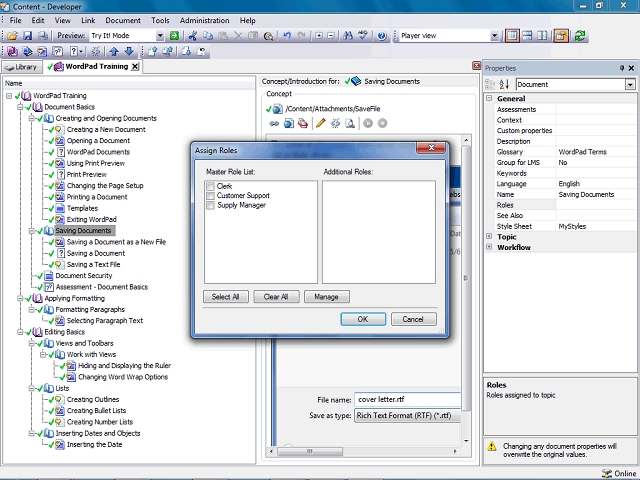Select Document Security in outline

[x=84, y=276]
